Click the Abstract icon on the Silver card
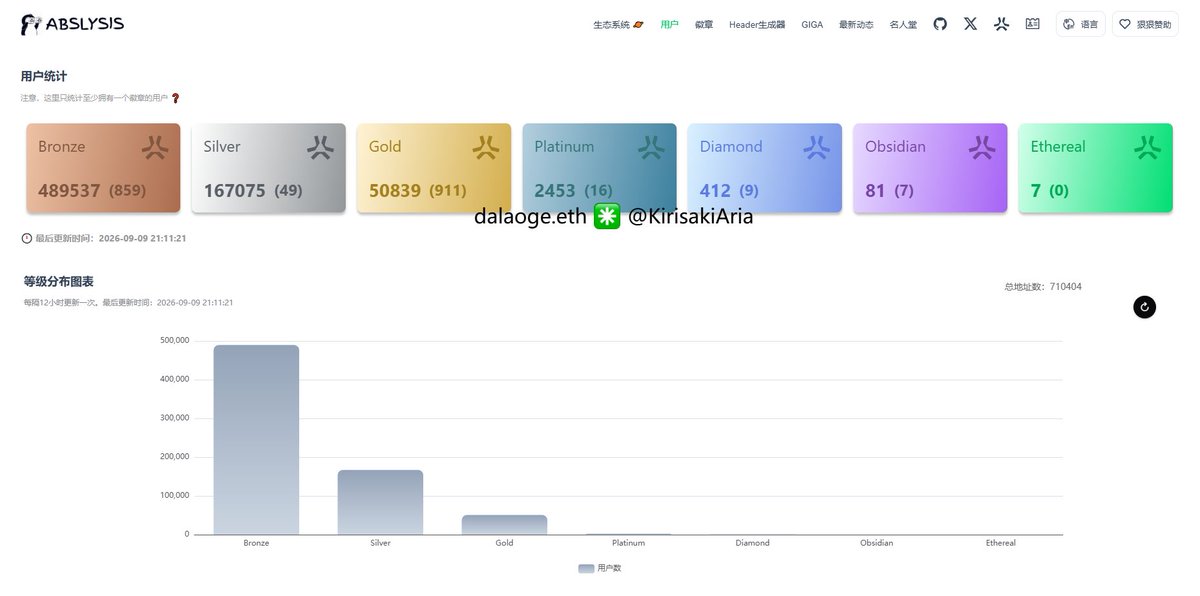 [320, 148]
